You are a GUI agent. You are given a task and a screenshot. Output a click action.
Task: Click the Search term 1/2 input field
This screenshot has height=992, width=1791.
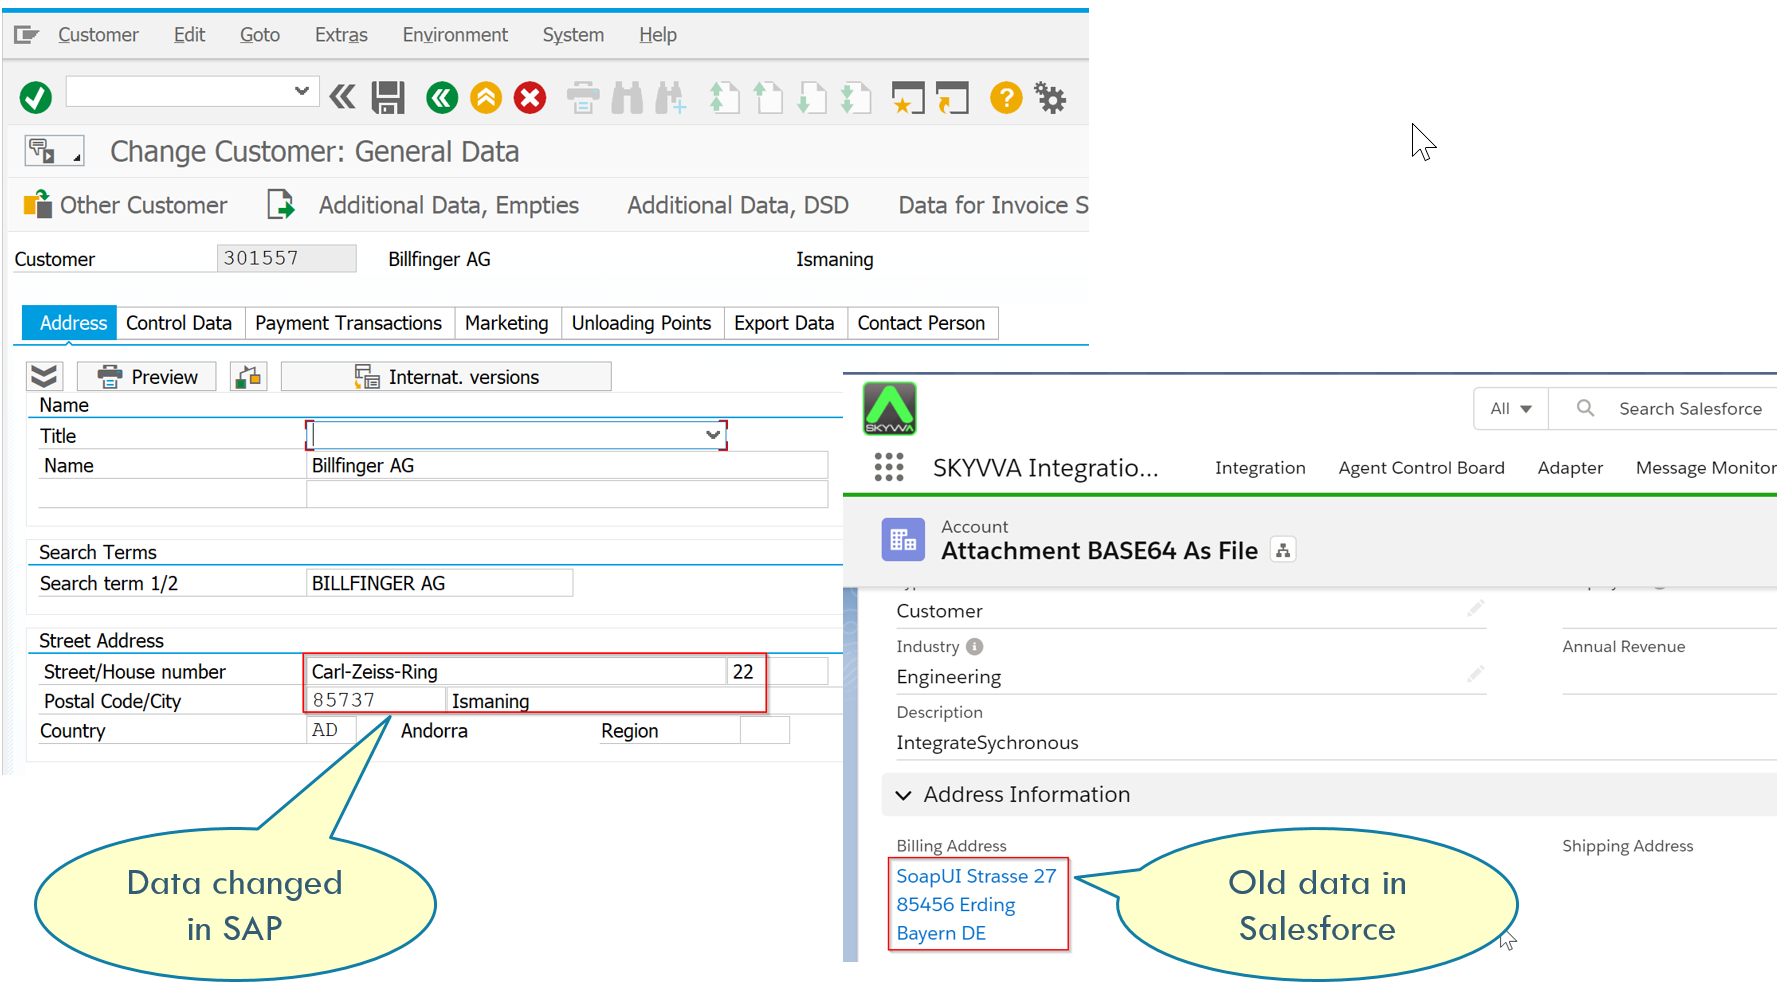[438, 582]
